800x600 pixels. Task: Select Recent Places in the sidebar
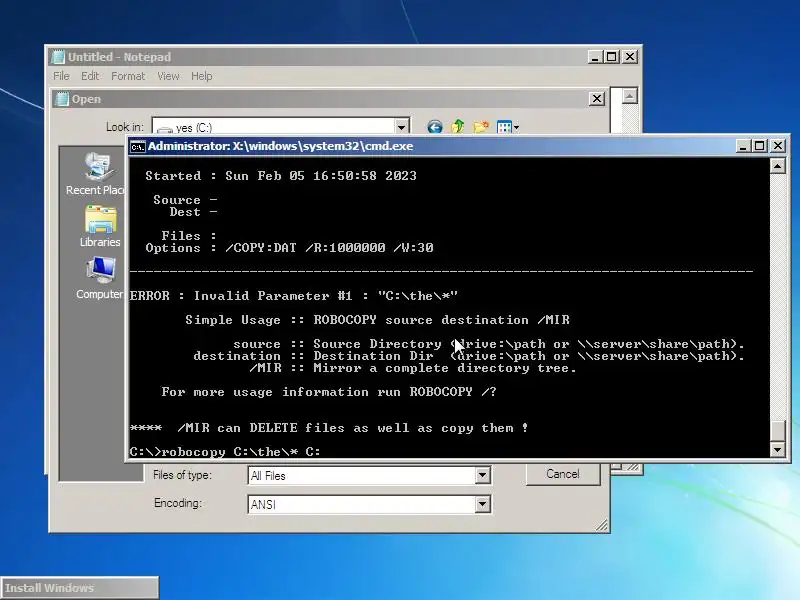pyautogui.click(x=97, y=174)
